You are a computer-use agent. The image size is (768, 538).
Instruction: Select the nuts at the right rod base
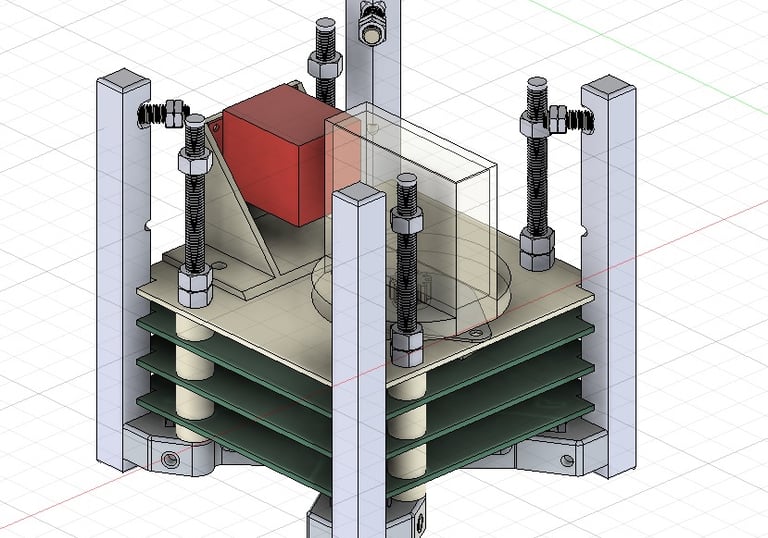(x=537, y=249)
